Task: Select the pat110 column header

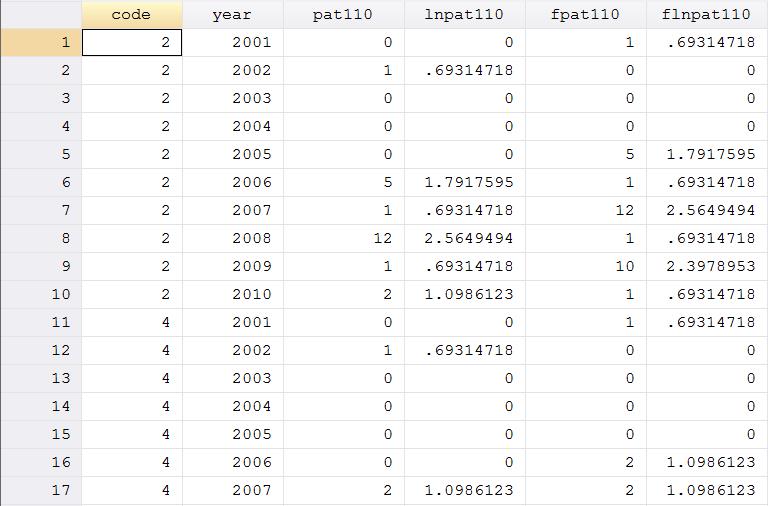Action: 342,15
